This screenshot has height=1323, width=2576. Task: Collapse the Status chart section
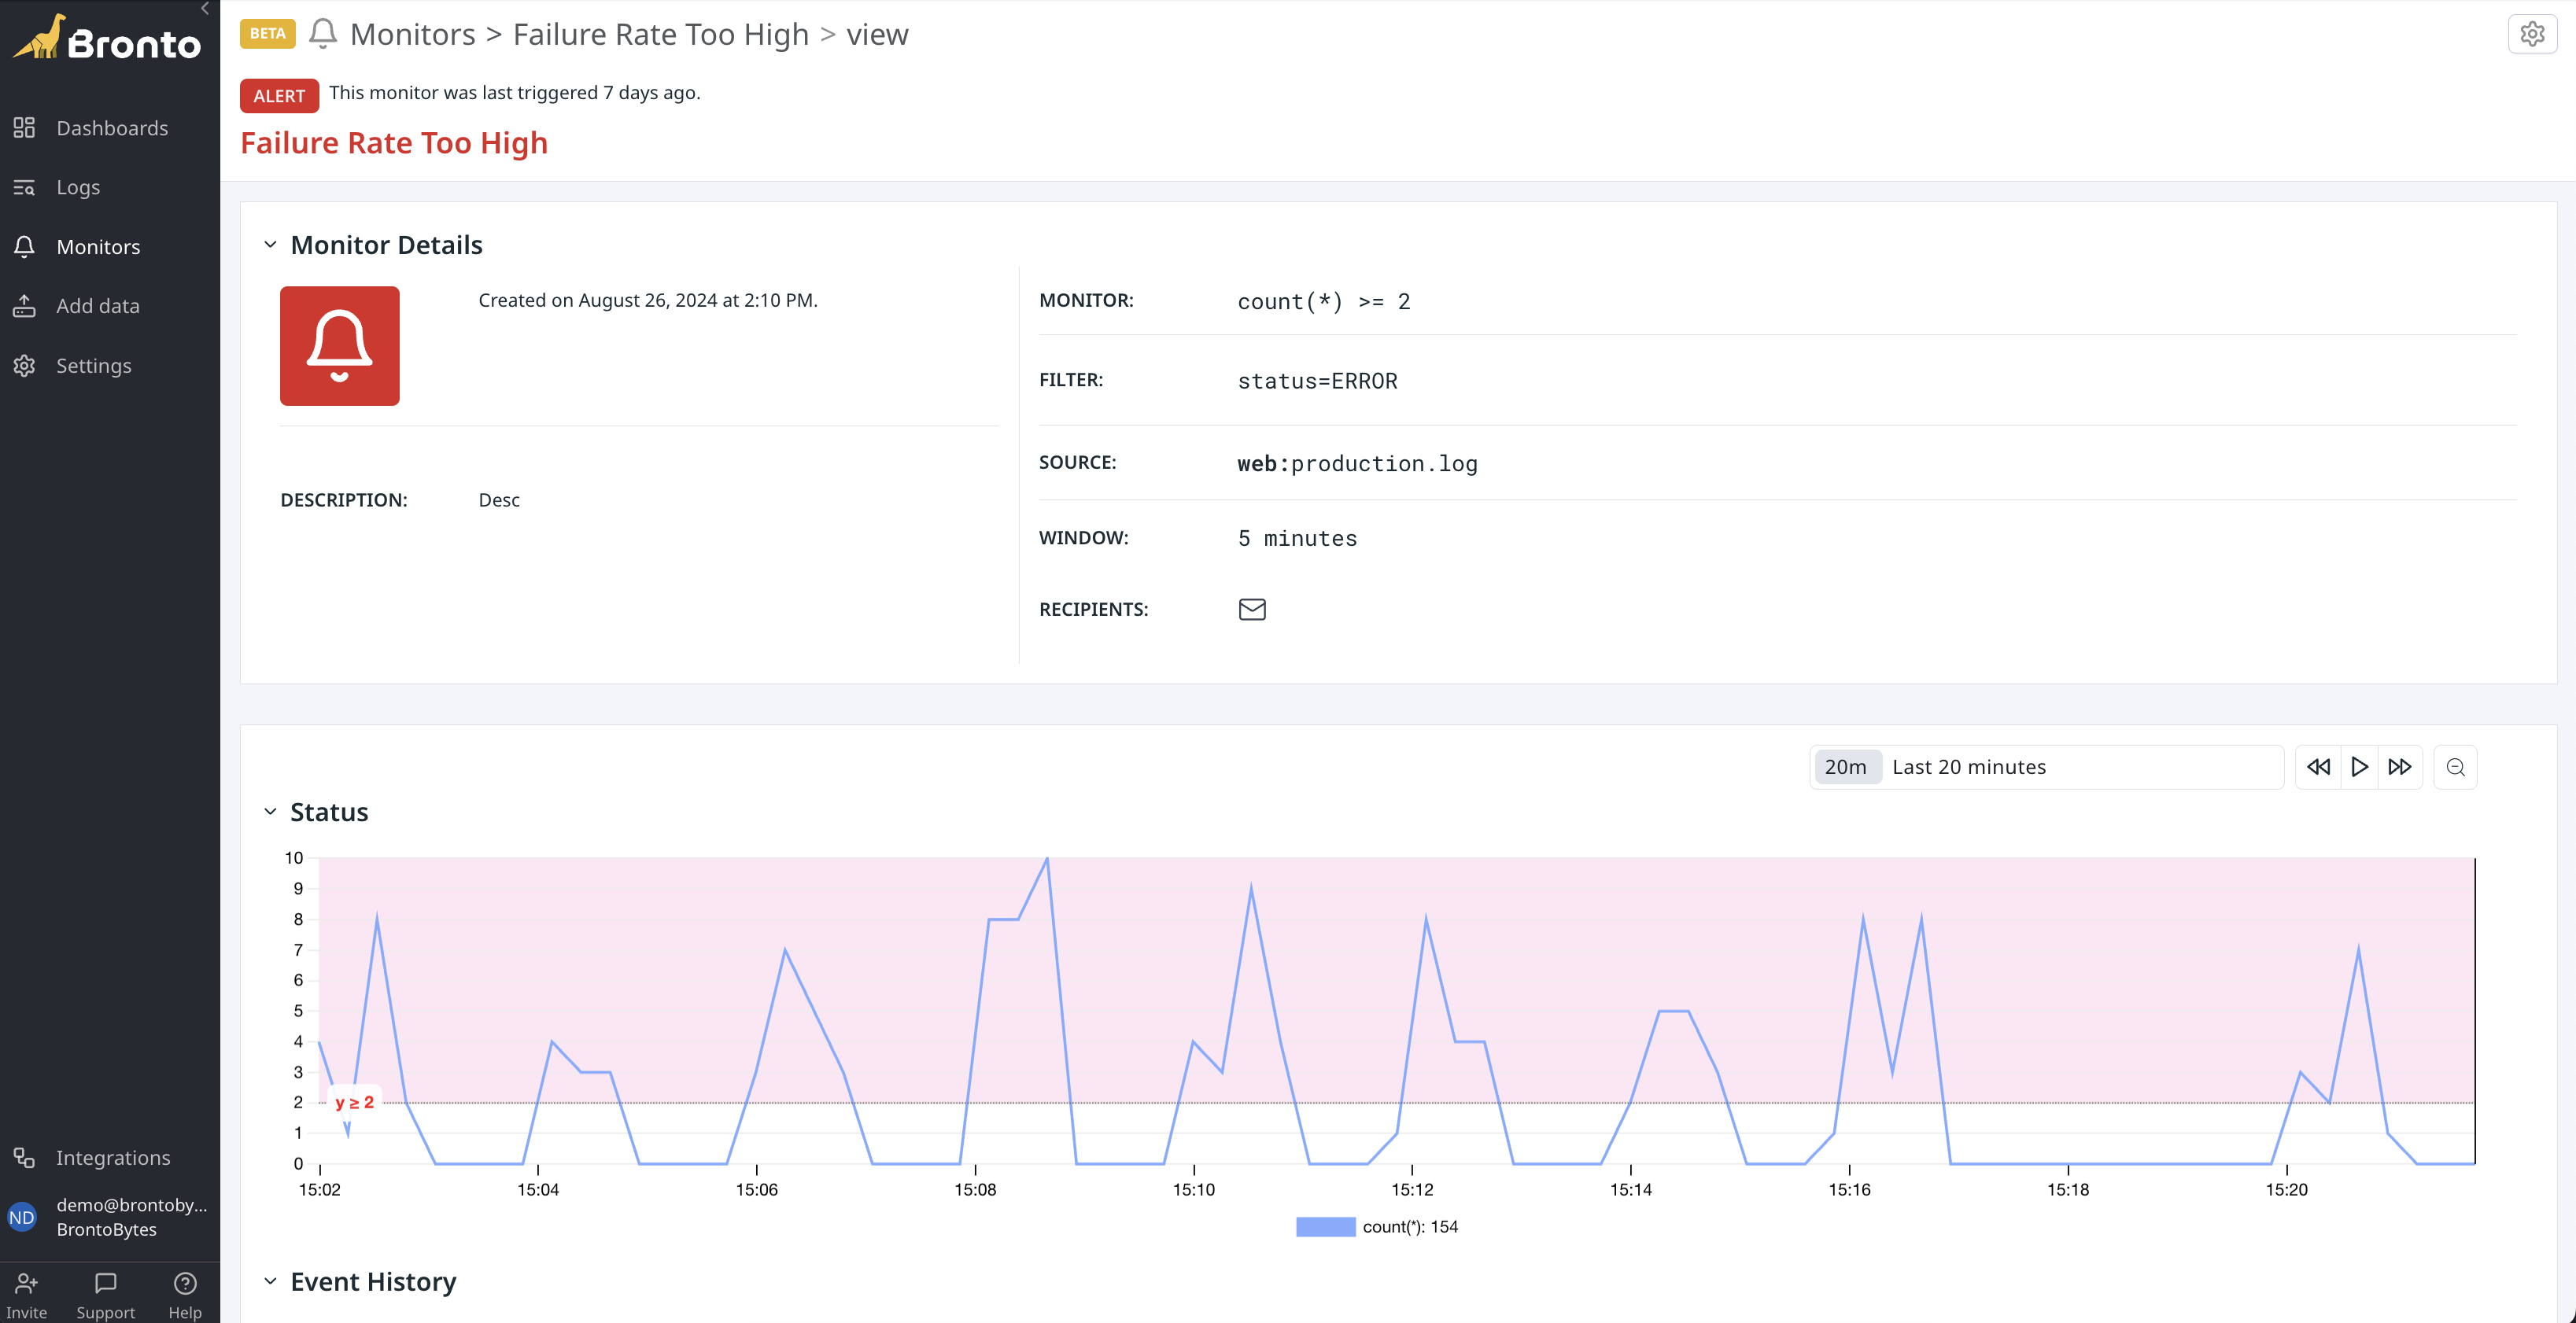pyautogui.click(x=268, y=812)
